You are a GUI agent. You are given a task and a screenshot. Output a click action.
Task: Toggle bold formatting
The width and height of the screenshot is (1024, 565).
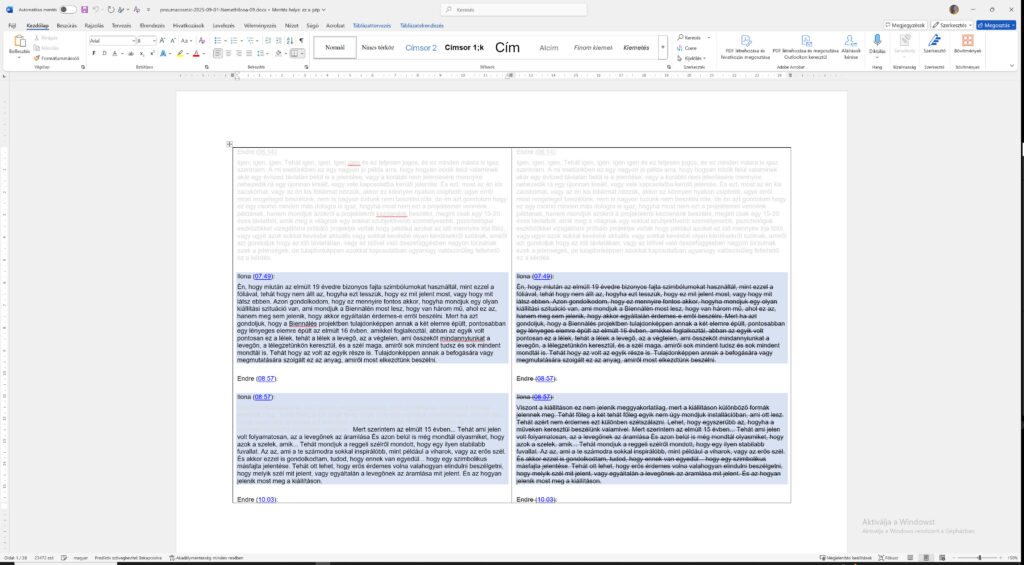point(94,53)
